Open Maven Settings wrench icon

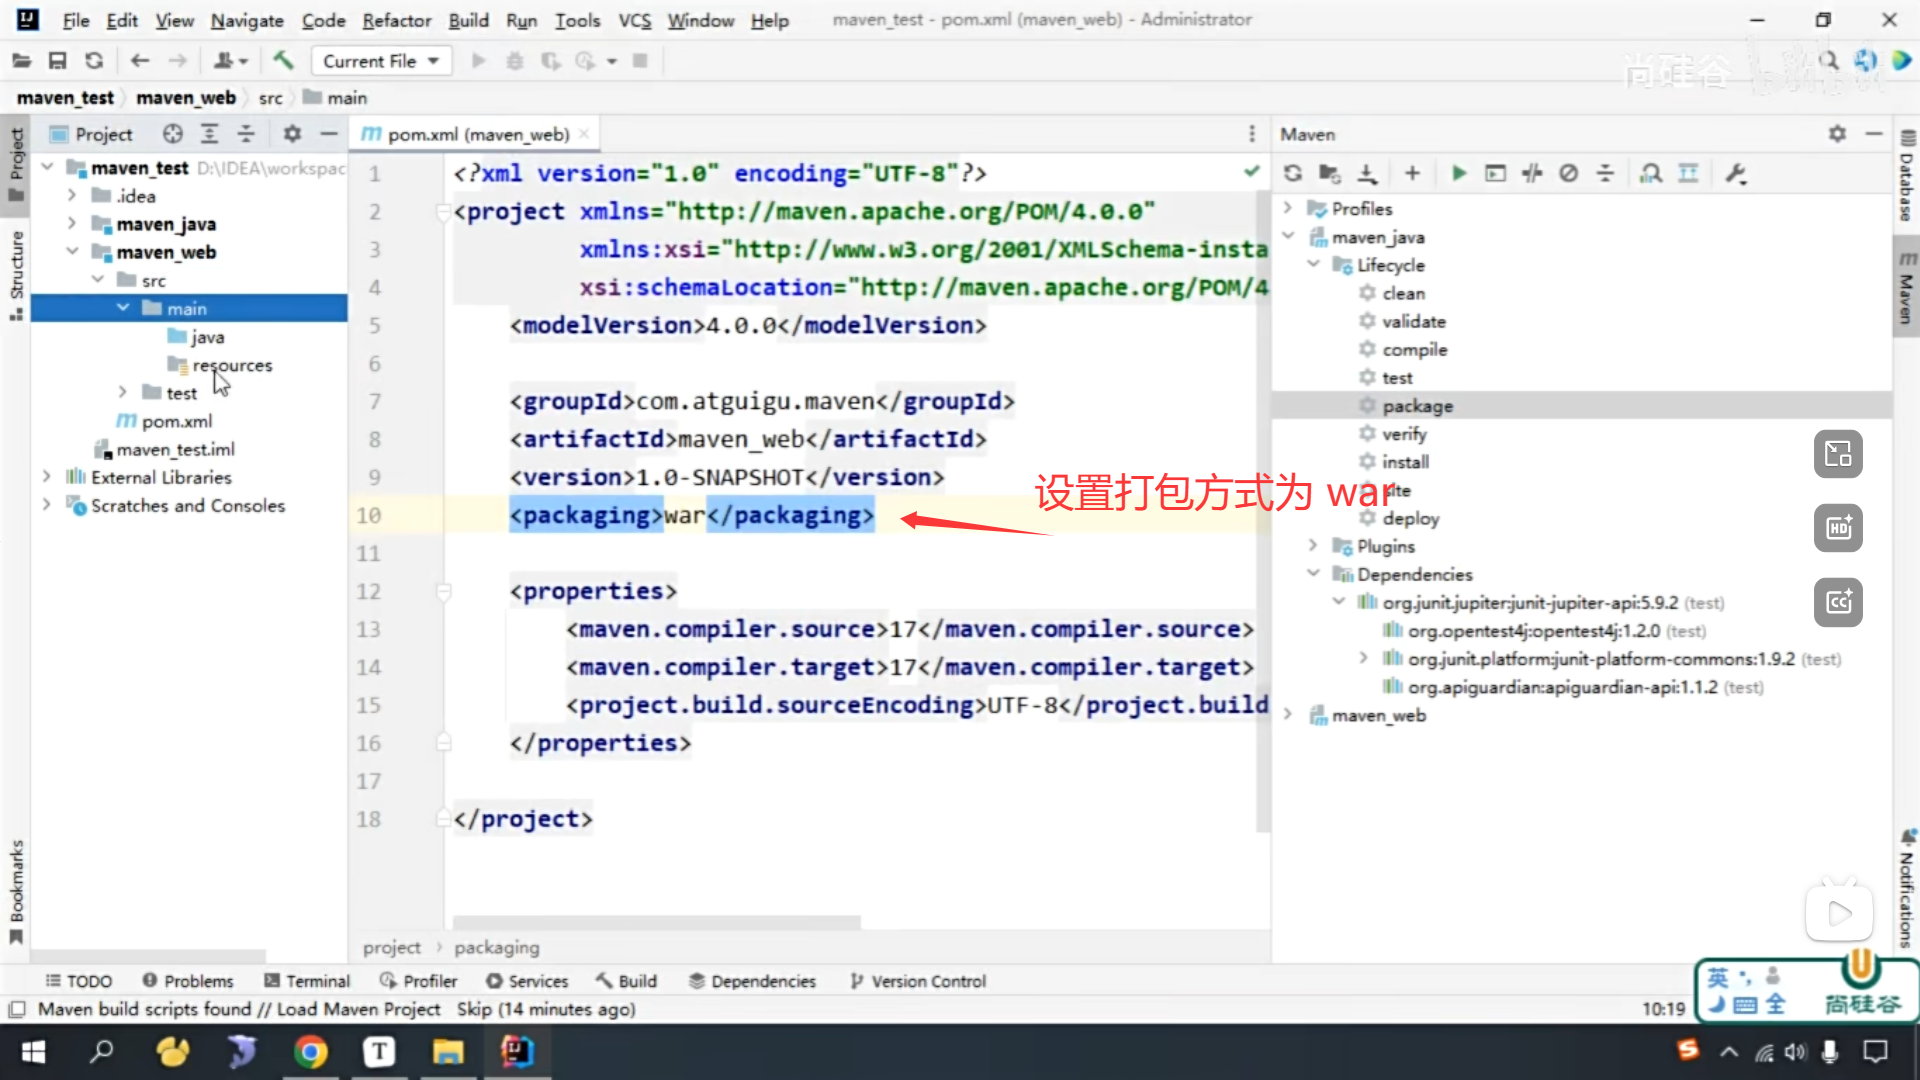1736,174
